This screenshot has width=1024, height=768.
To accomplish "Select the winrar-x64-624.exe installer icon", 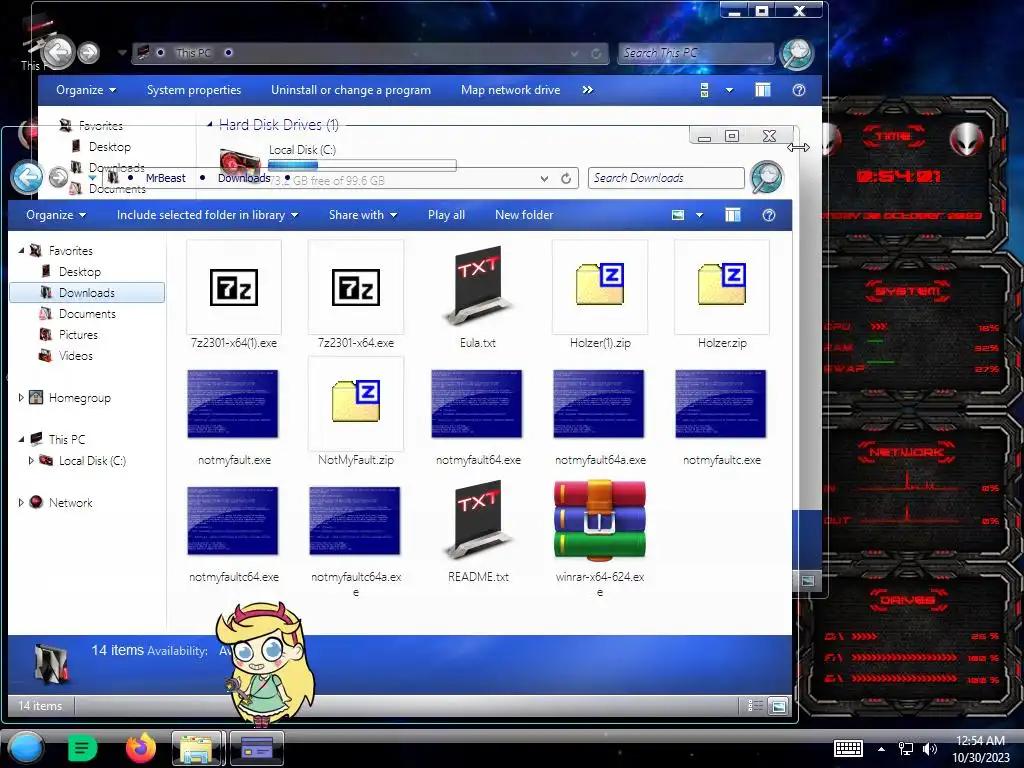I will 600,520.
